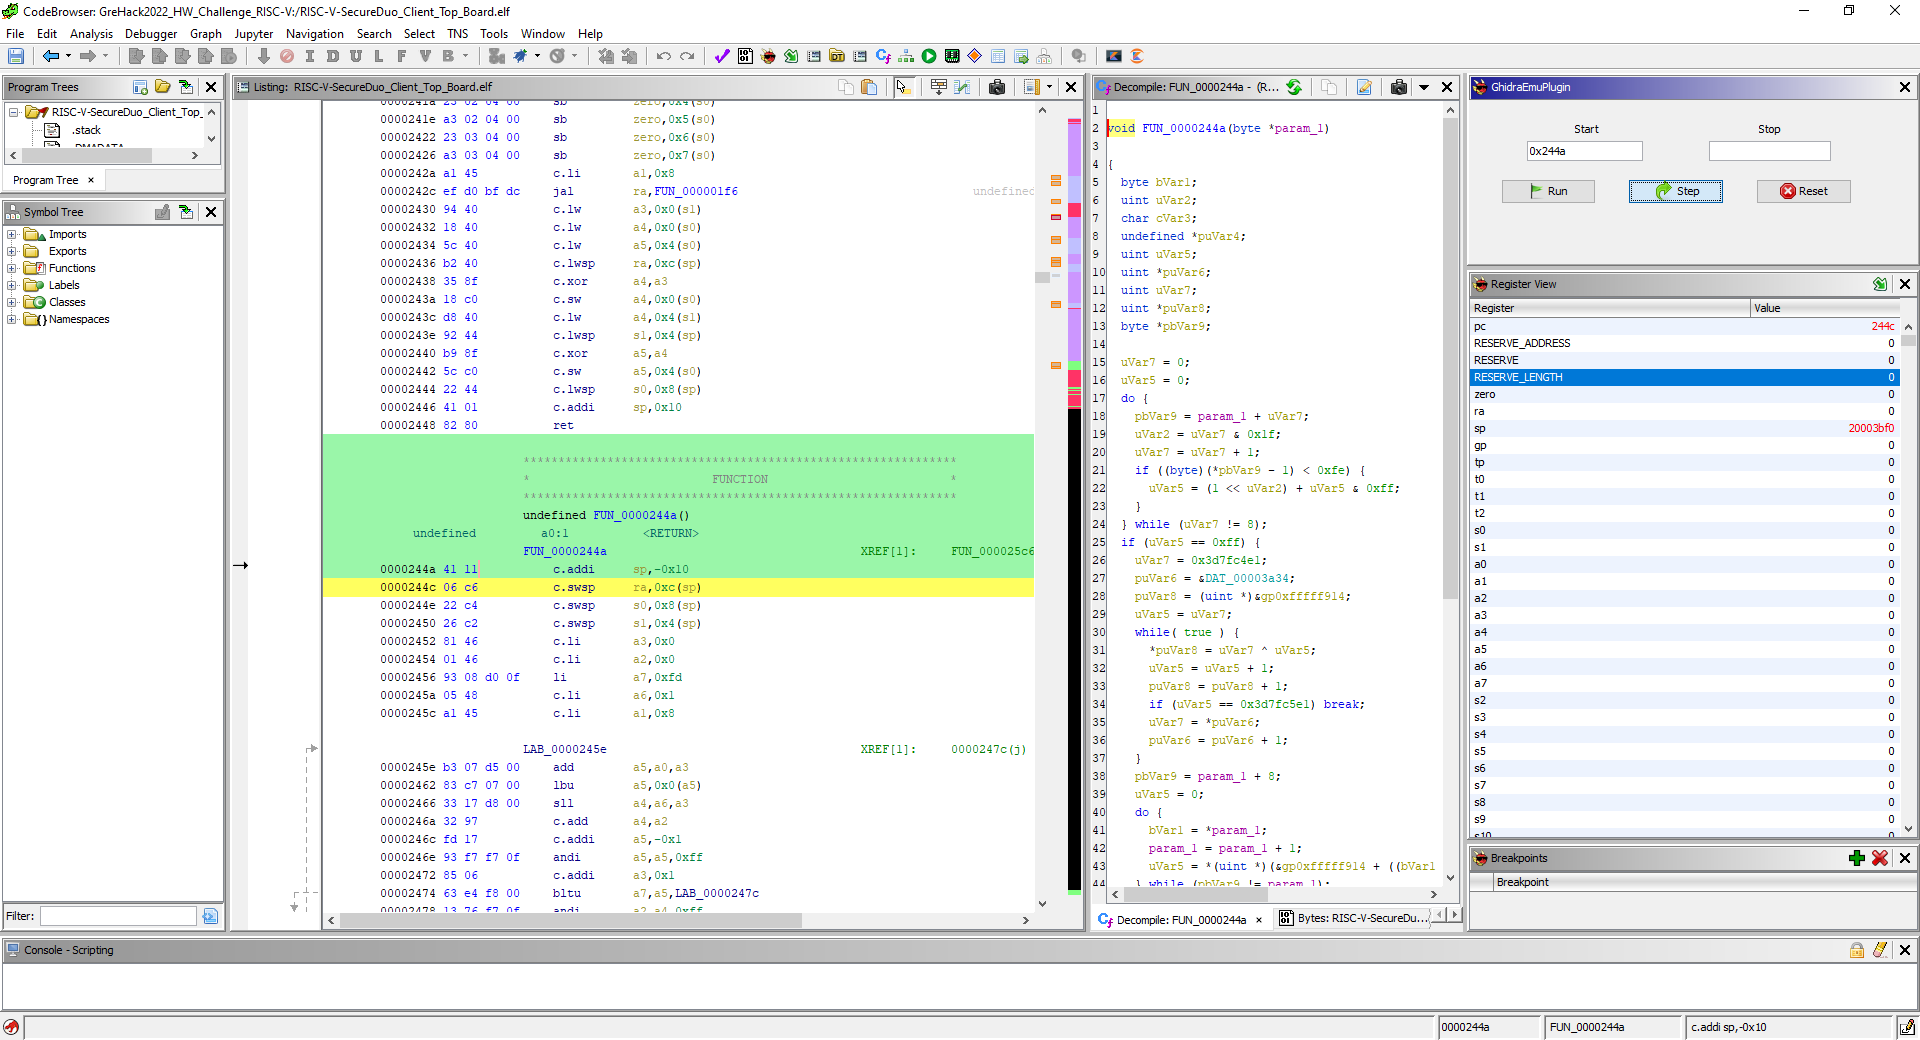The image size is (1920, 1040).
Task: Expand the Functions node in Symbol Tree
Action: coord(11,268)
